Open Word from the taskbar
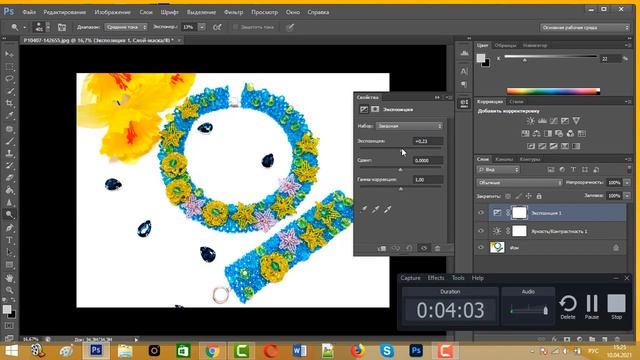This screenshot has height=360, width=640. (x=300, y=351)
